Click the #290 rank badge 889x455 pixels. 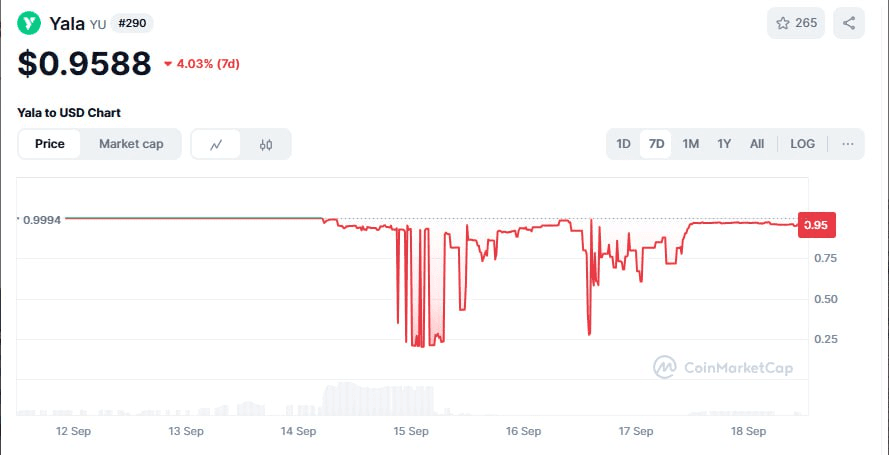tap(132, 24)
